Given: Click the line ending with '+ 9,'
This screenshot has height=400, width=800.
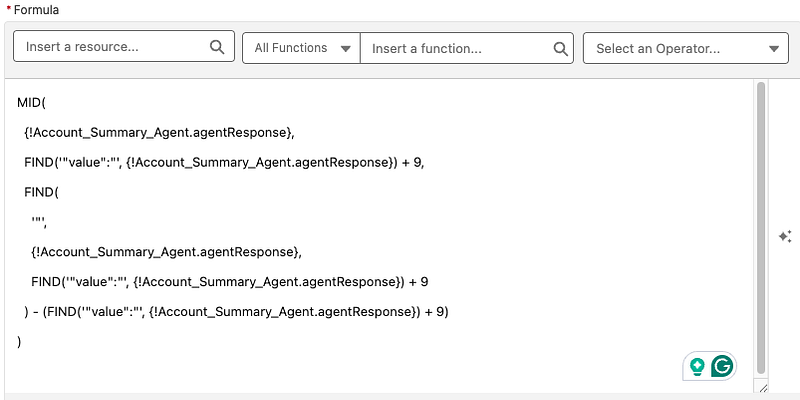Looking at the screenshot, I should coord(224,163).
